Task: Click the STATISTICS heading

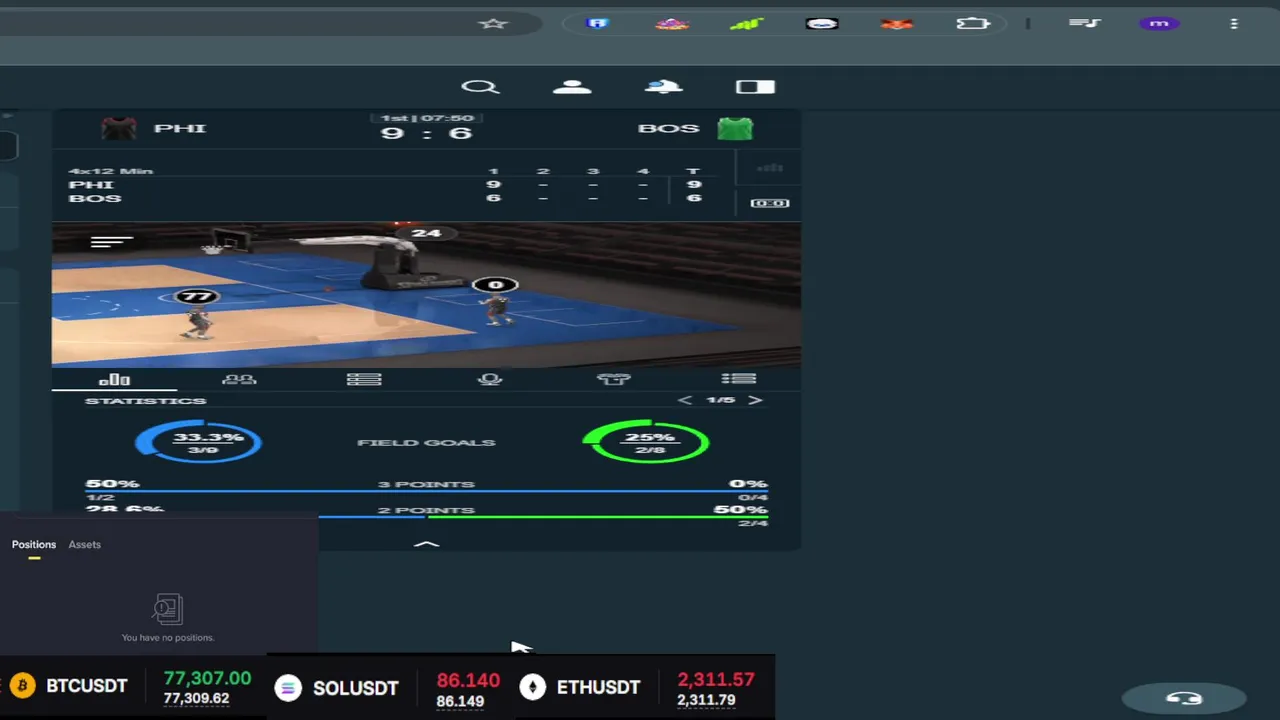Action: [x=145, y=401]
